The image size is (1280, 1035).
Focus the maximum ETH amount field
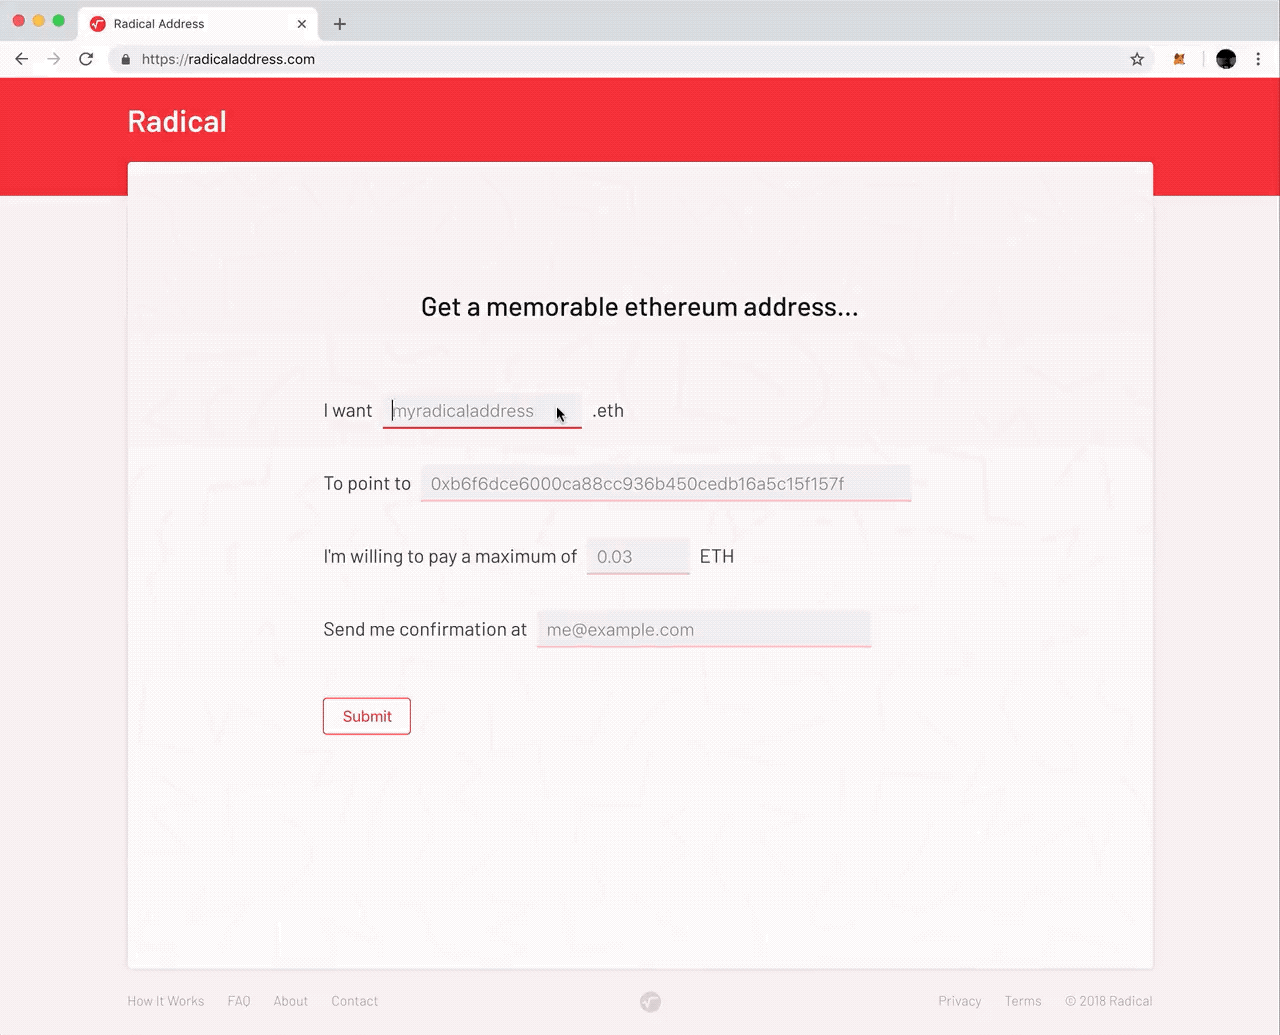coord(638,556)
